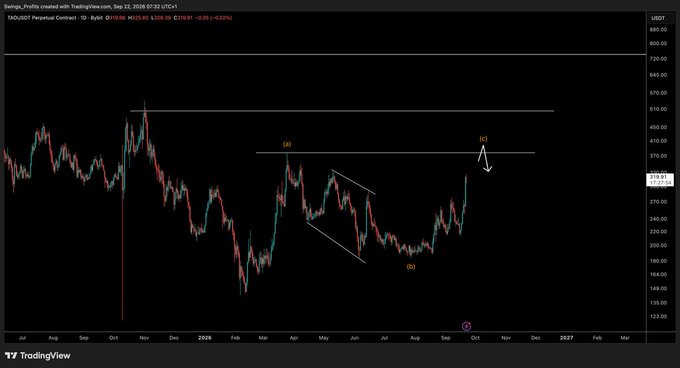Click the 123.00 price axis label
The height and width of the screenshot is (368, 680).
pyautogui.click(x=658, y=316)
